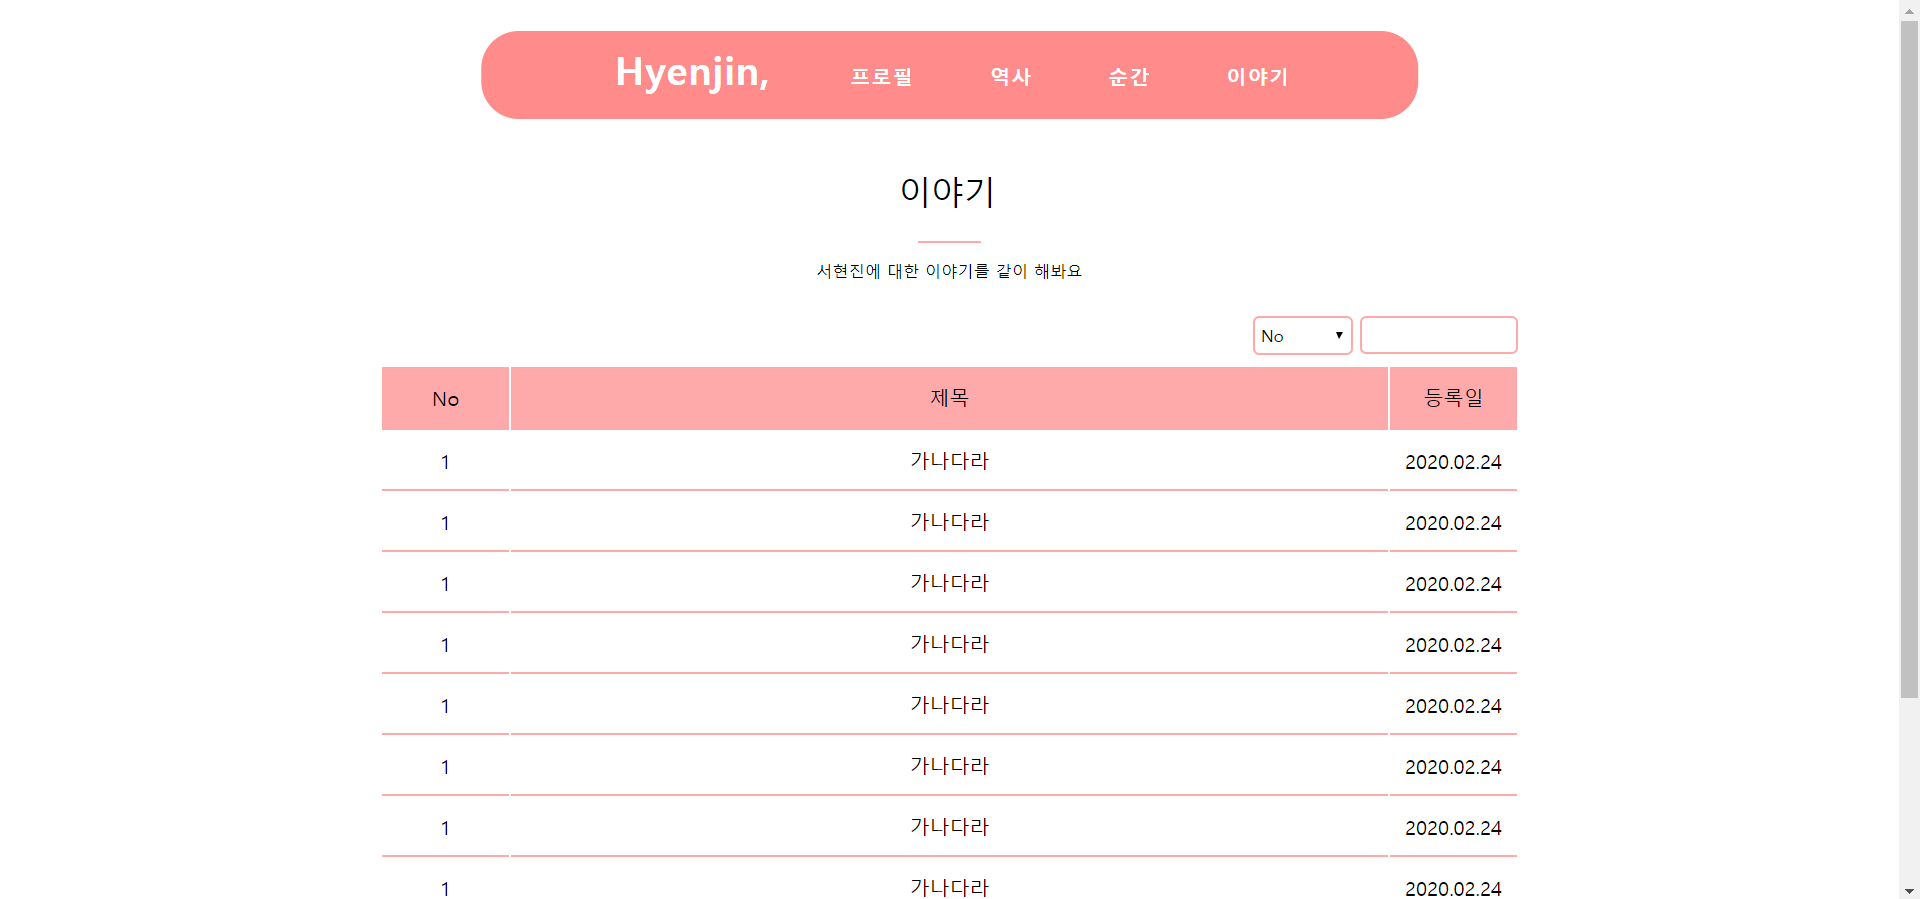The height and width of the screenshot is (899, 1920).
Task: Click the 제목 column header
Action: point(949,397)
